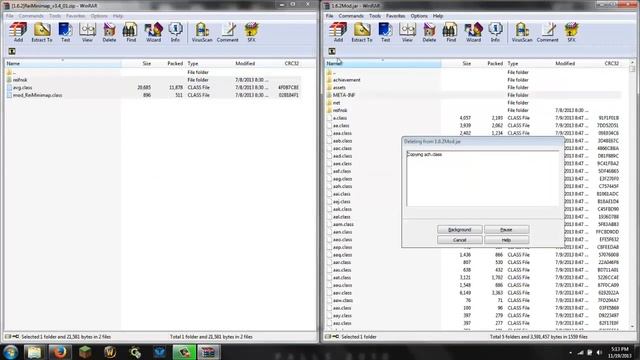Click Test icon in left WinRAR window

(x=65, y=32)
